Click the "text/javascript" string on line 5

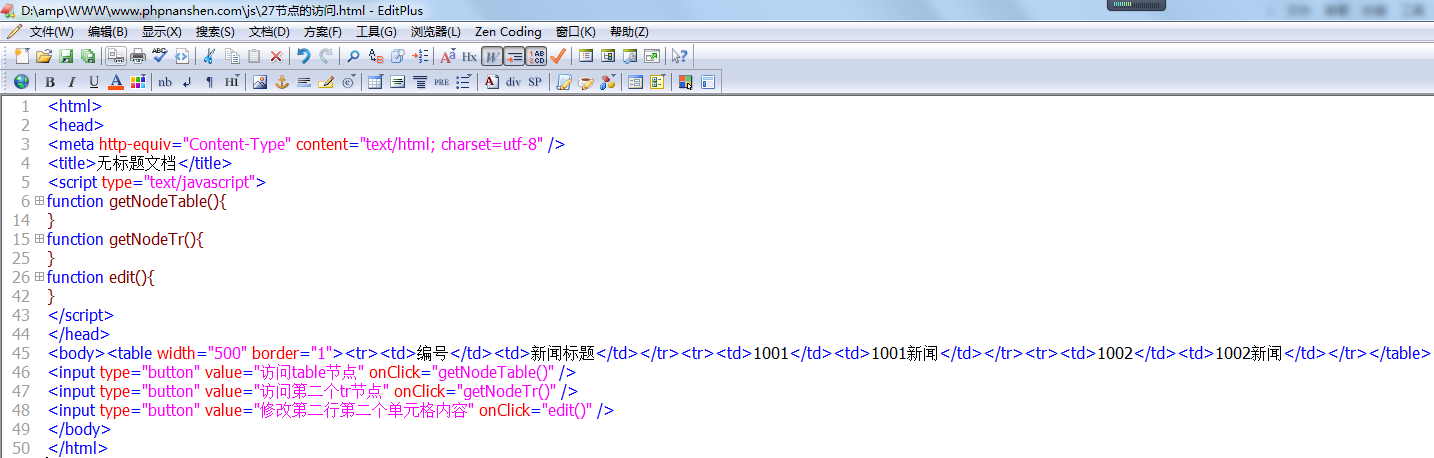[x=199, y=182]
